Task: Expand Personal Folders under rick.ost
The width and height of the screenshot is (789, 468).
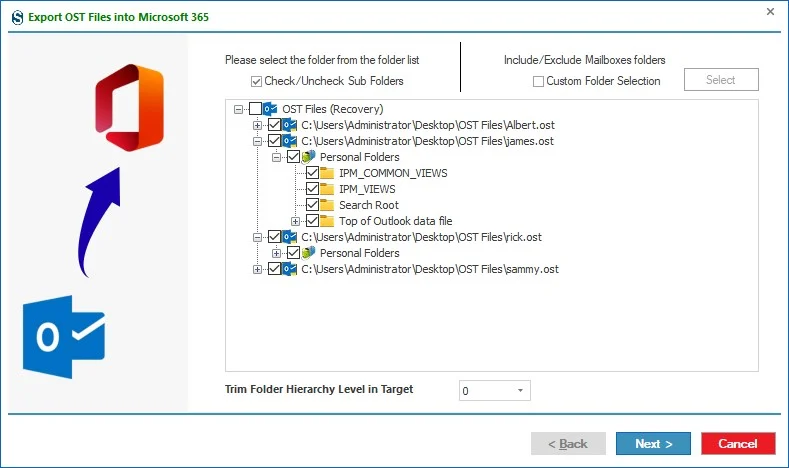Action: [276, 253]
